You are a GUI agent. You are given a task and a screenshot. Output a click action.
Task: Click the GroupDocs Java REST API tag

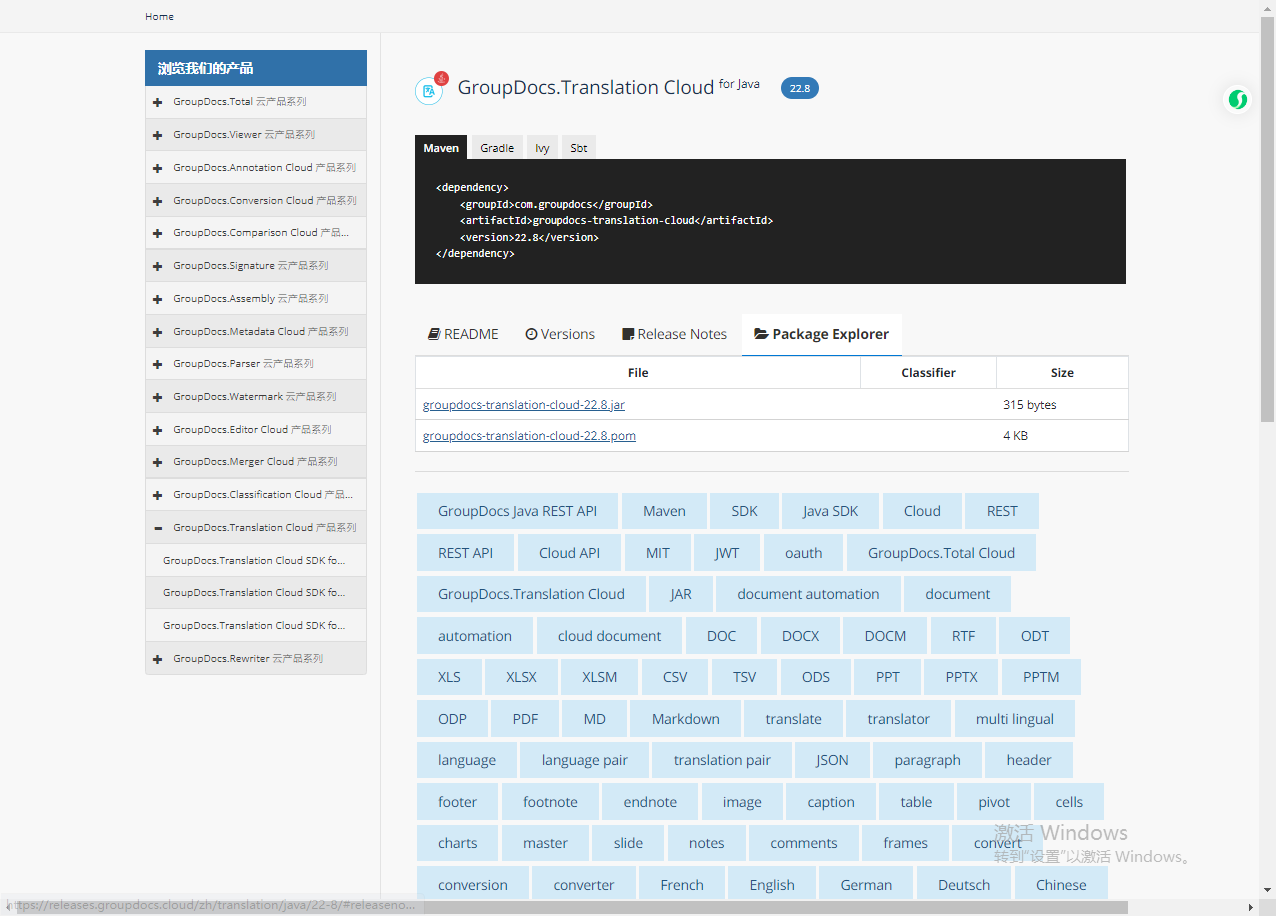(x=517, y=511)
